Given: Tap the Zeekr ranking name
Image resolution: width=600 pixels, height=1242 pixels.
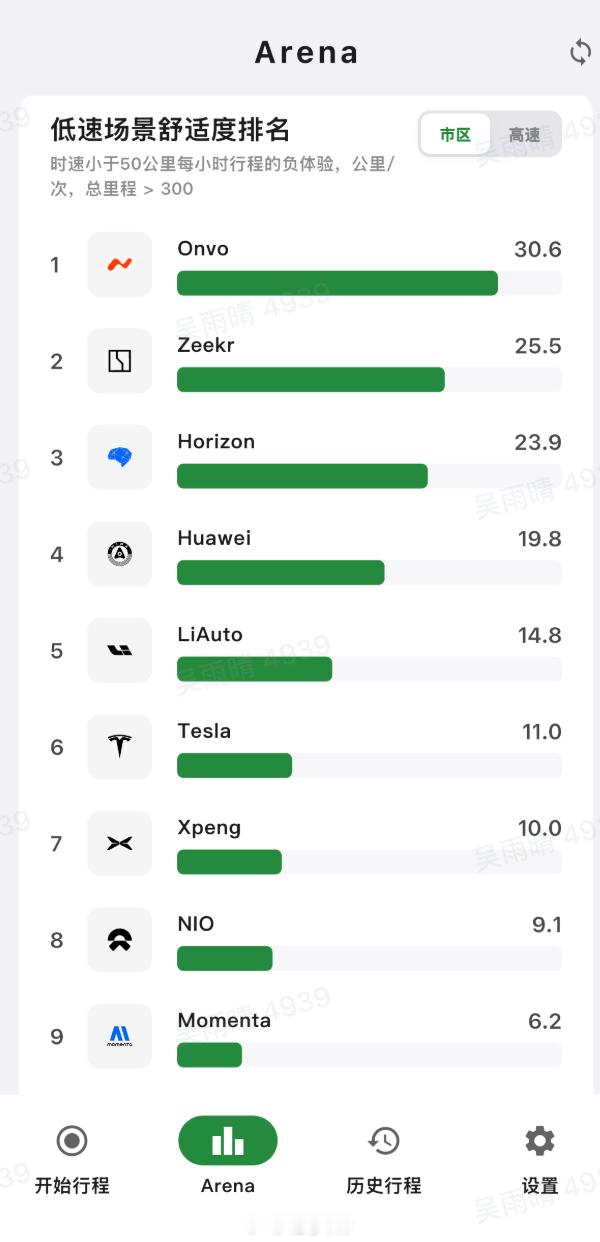Looking at the screenshot, I should (206, 346).
